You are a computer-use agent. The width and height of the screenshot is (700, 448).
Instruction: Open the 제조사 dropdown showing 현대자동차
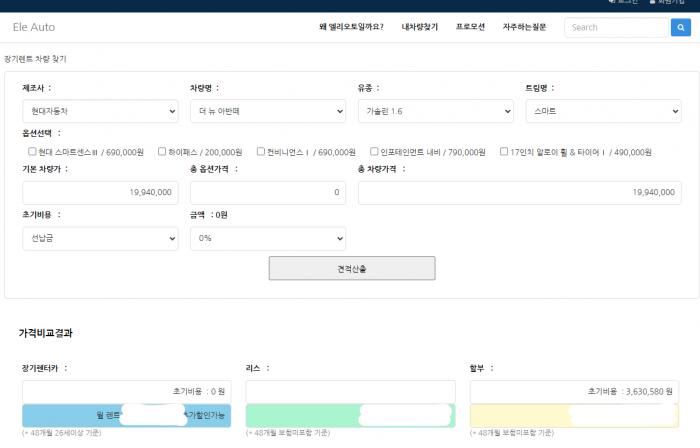100,111
